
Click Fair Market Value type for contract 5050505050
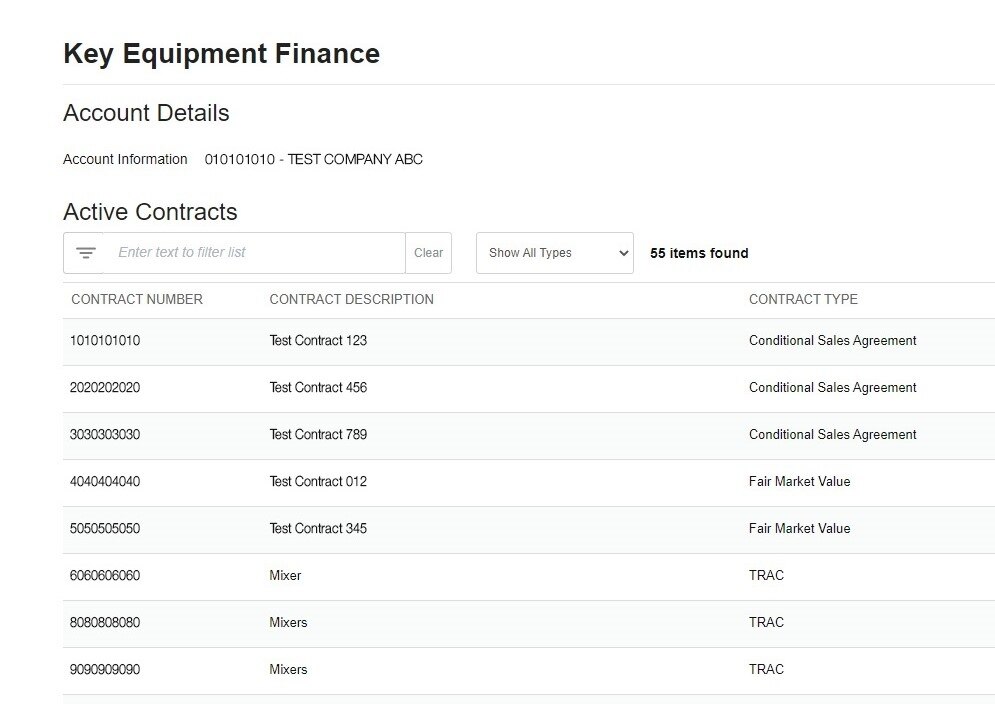(x=800, y=529)
